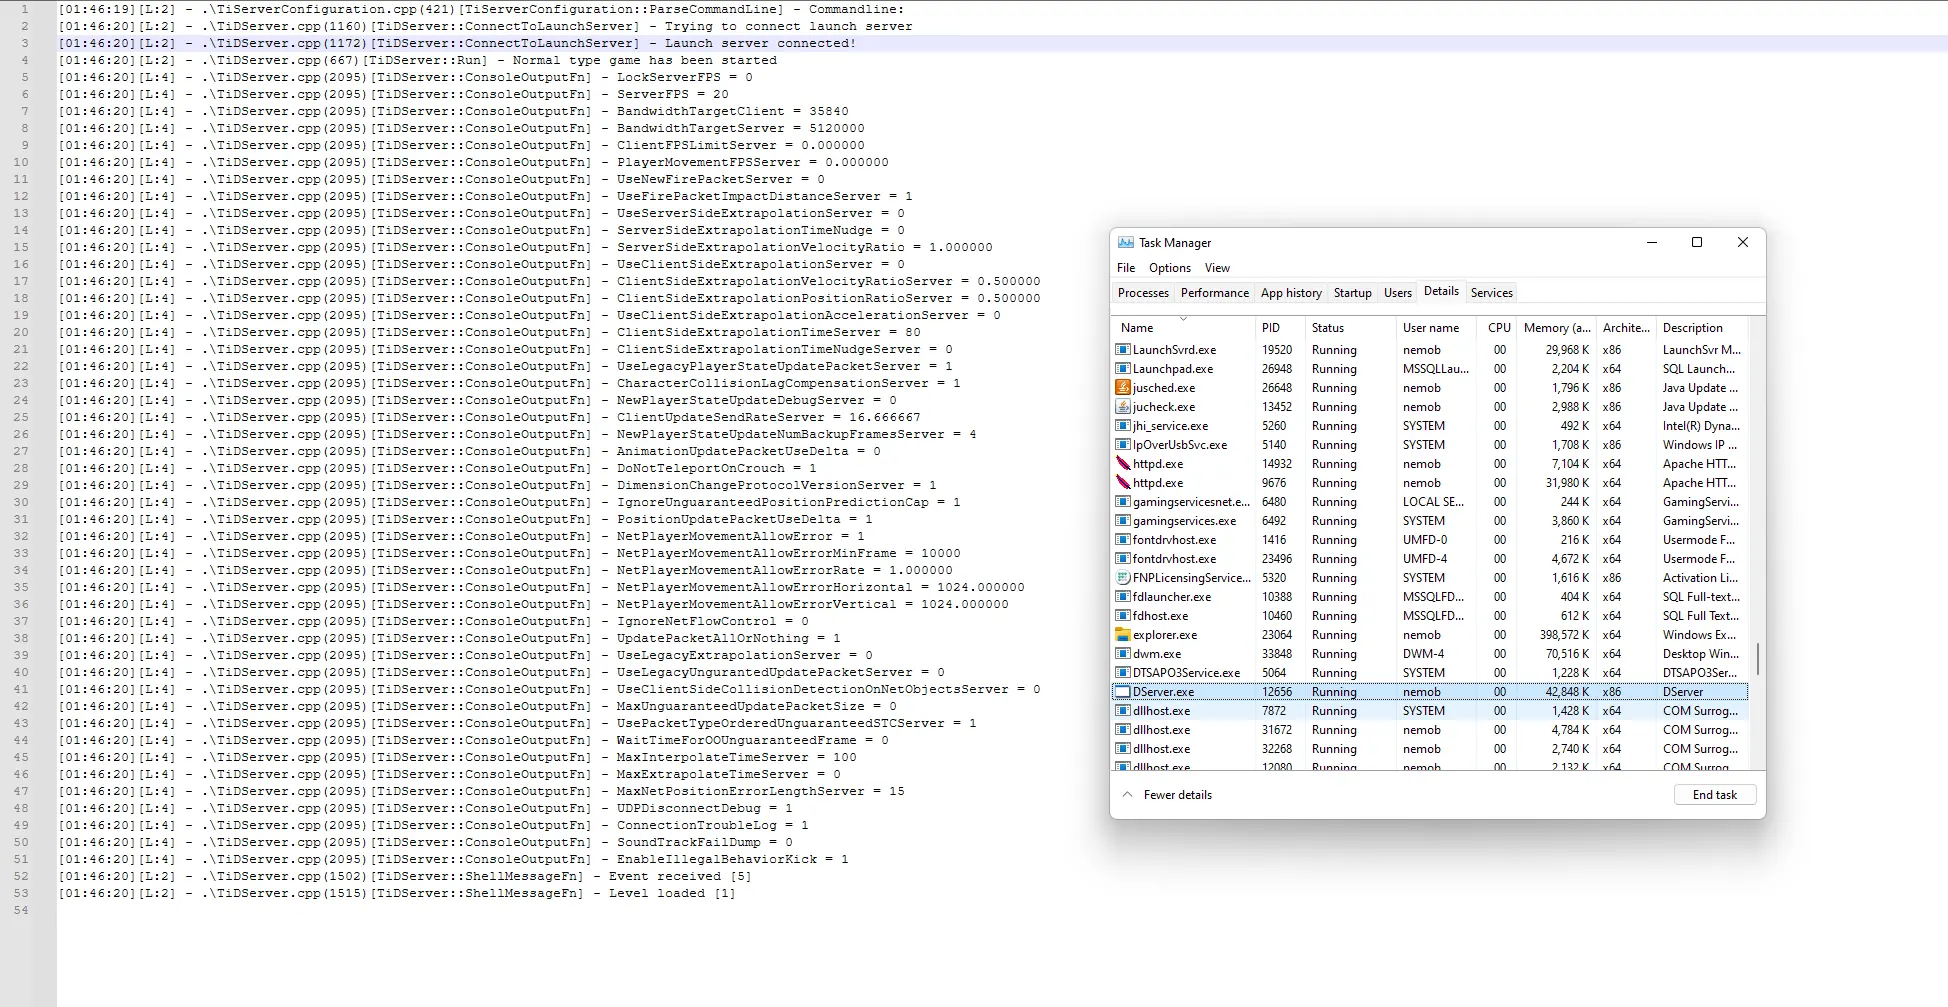Viewport: 1948px width, 1007px height.
Task: Click the Apache feather icon for httpd.exe PID 9676
Action: (1123, 483)
